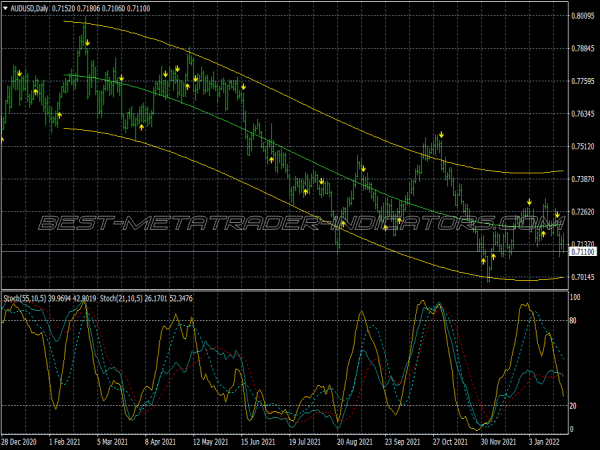Click the 27 Oct 2021 date label
This screenshot has height=450, width=600.
pyautogui.click(x=450, y=442)
